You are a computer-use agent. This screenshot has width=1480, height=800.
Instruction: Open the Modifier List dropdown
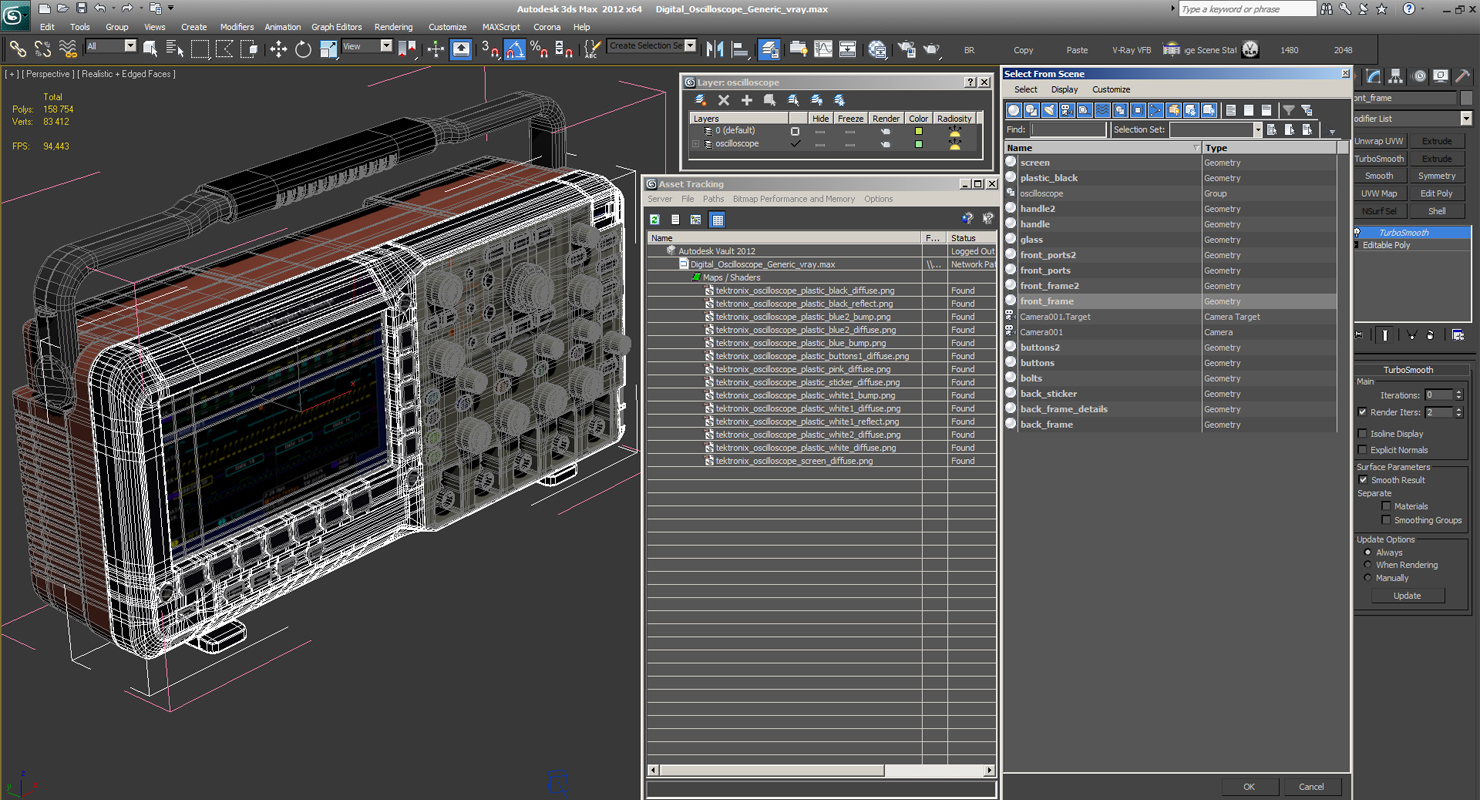coord(1466,119)
